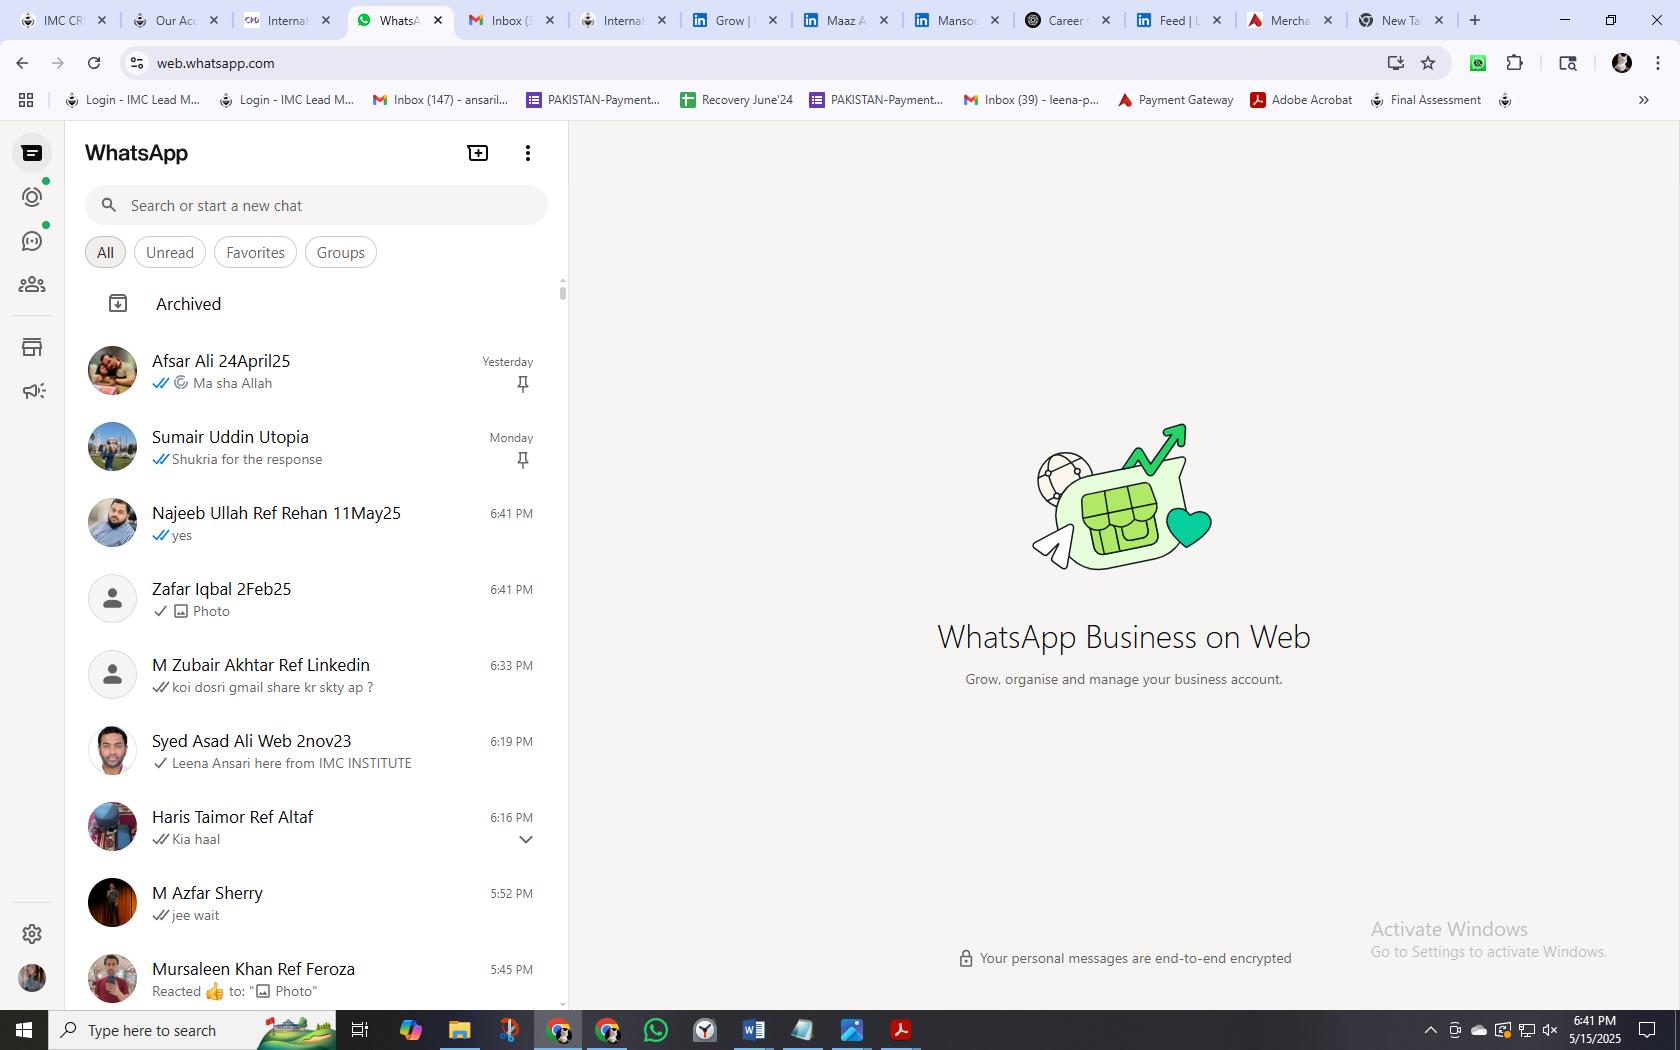Viewport: 1680px width, 1050px height.
Task: Open the Chrome Extensions puzzle icon
Action: pyautogui.click(x=1514, y=63)
